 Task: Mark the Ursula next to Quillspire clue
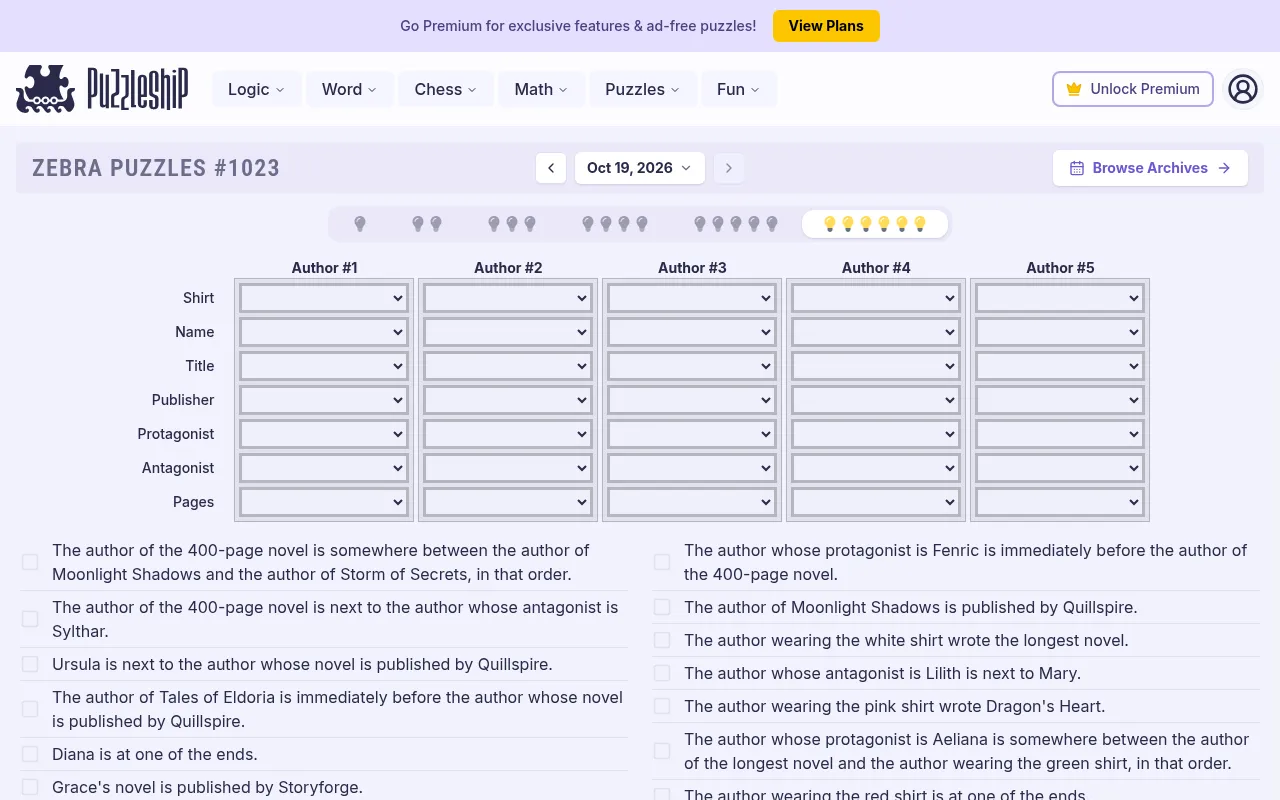(x=30, y=664)
